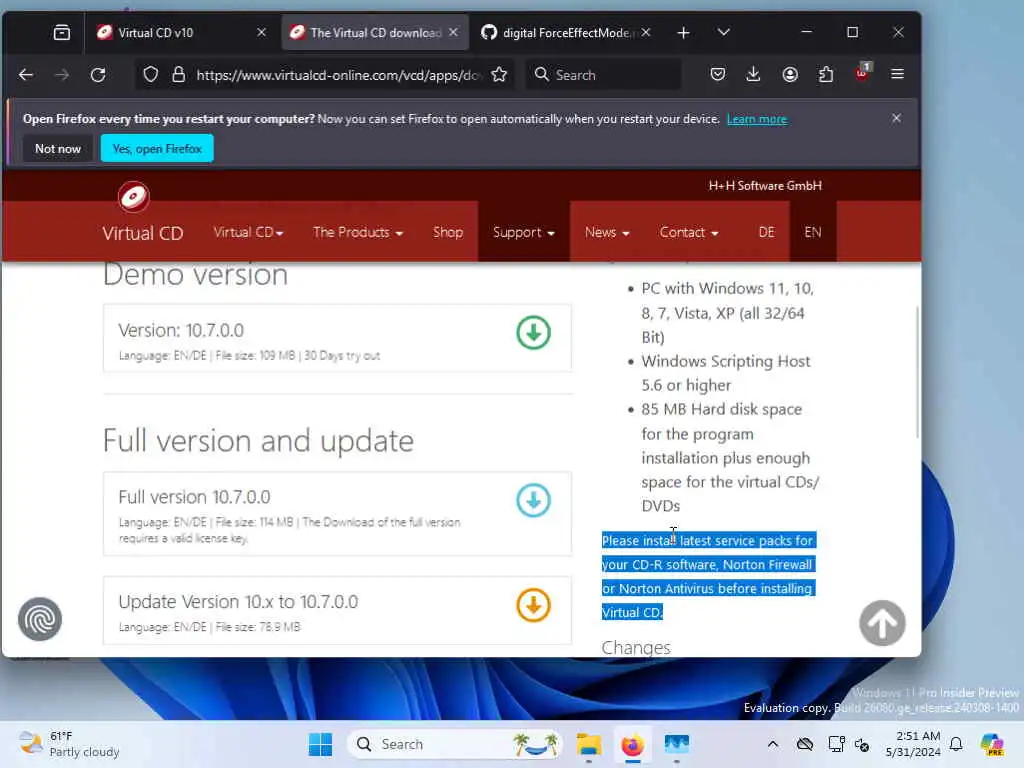Expand The Products dropdown menu

click(x=358, y=232)
